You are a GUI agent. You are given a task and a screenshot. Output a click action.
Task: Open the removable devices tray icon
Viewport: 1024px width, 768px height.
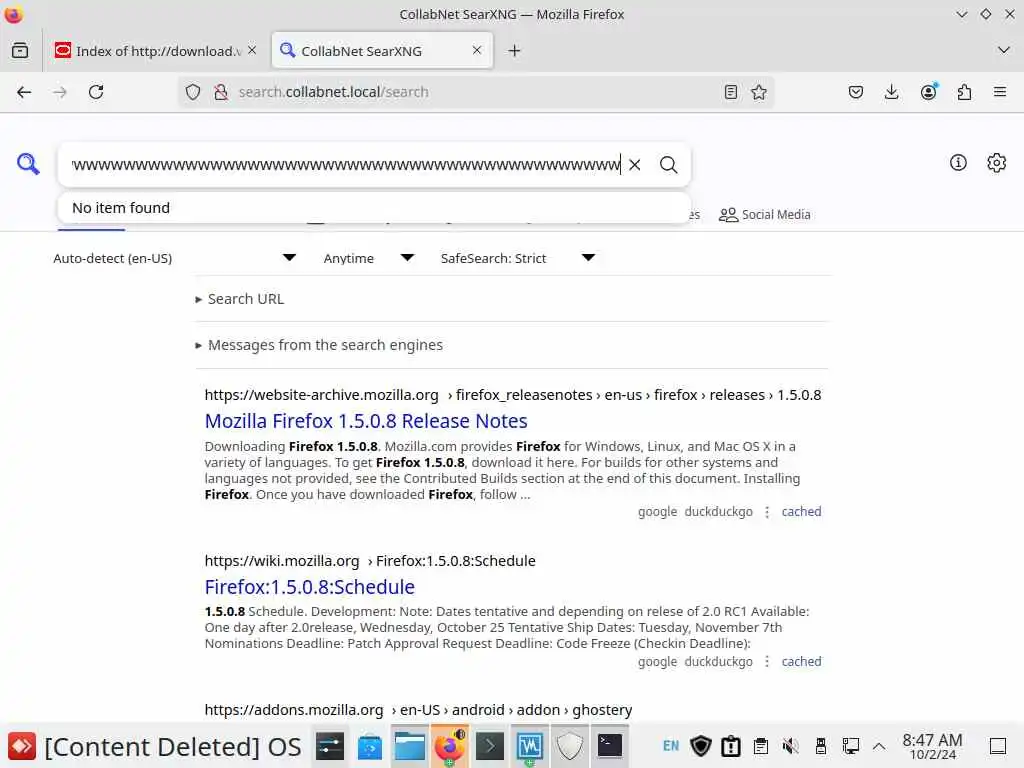point(821,746)
